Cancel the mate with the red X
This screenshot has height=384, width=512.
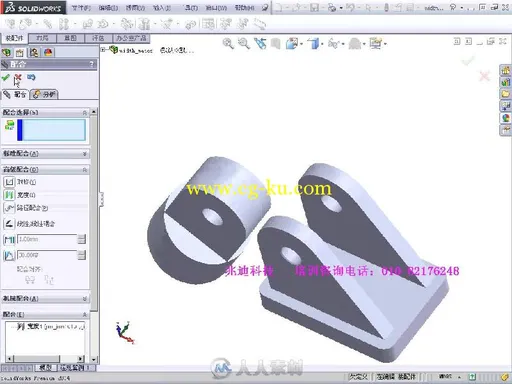pyautogui.click(x=18, y=78)
